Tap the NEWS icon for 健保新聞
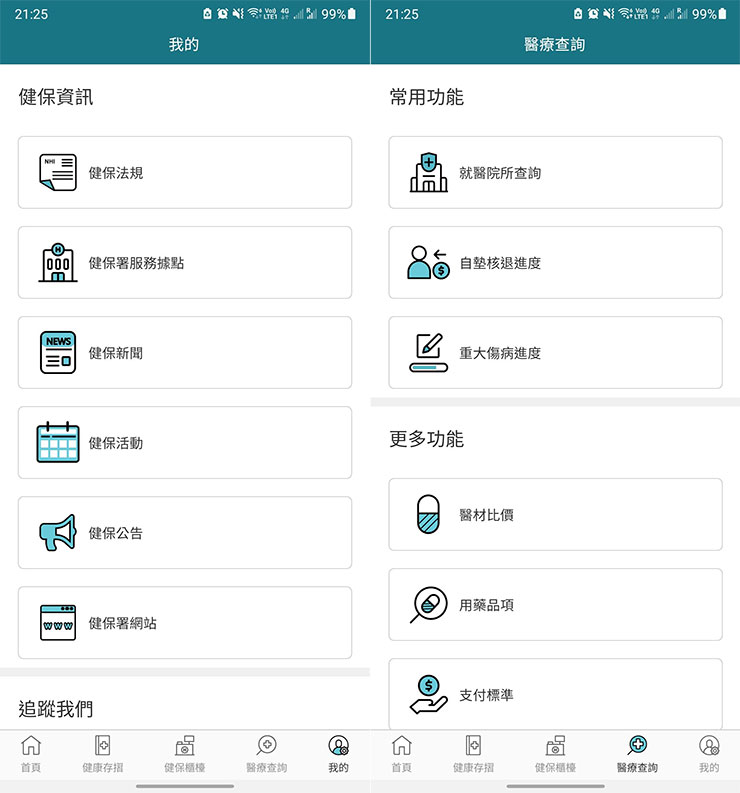This screenshot has width=740, height=793. click(x=58, y=352)
